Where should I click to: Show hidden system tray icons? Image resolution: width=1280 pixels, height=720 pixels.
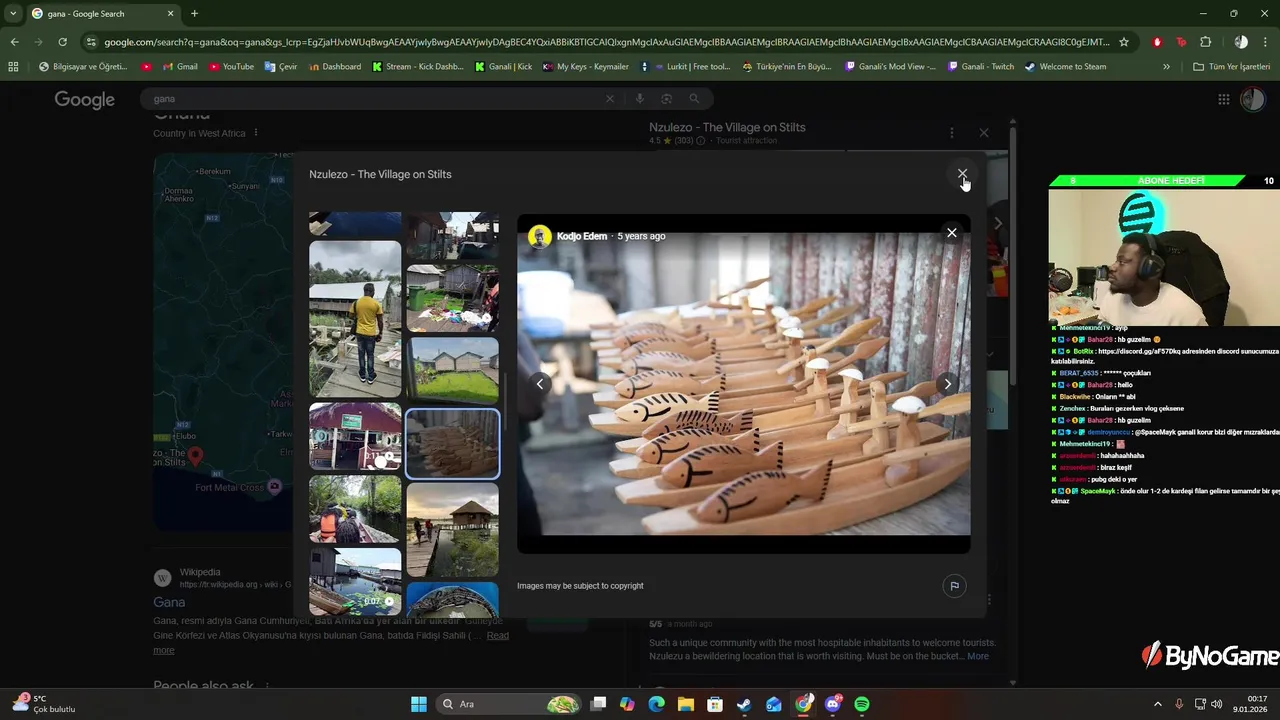(x=1158, y=704)
